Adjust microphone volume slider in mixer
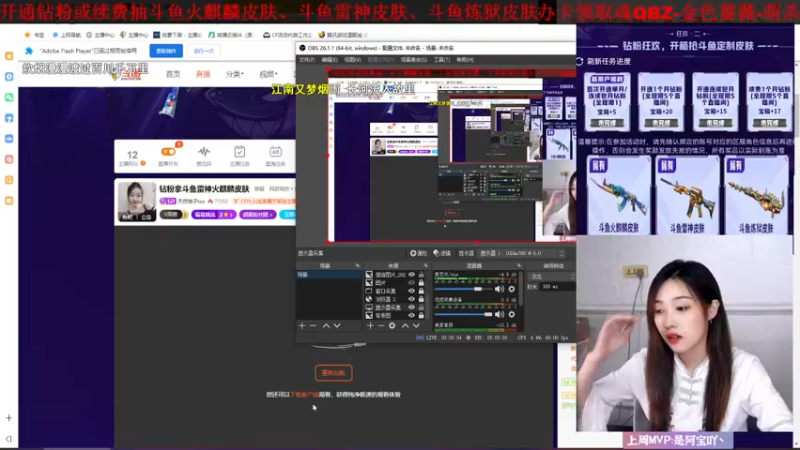800x450 pixels. click(x=463, y=289)
